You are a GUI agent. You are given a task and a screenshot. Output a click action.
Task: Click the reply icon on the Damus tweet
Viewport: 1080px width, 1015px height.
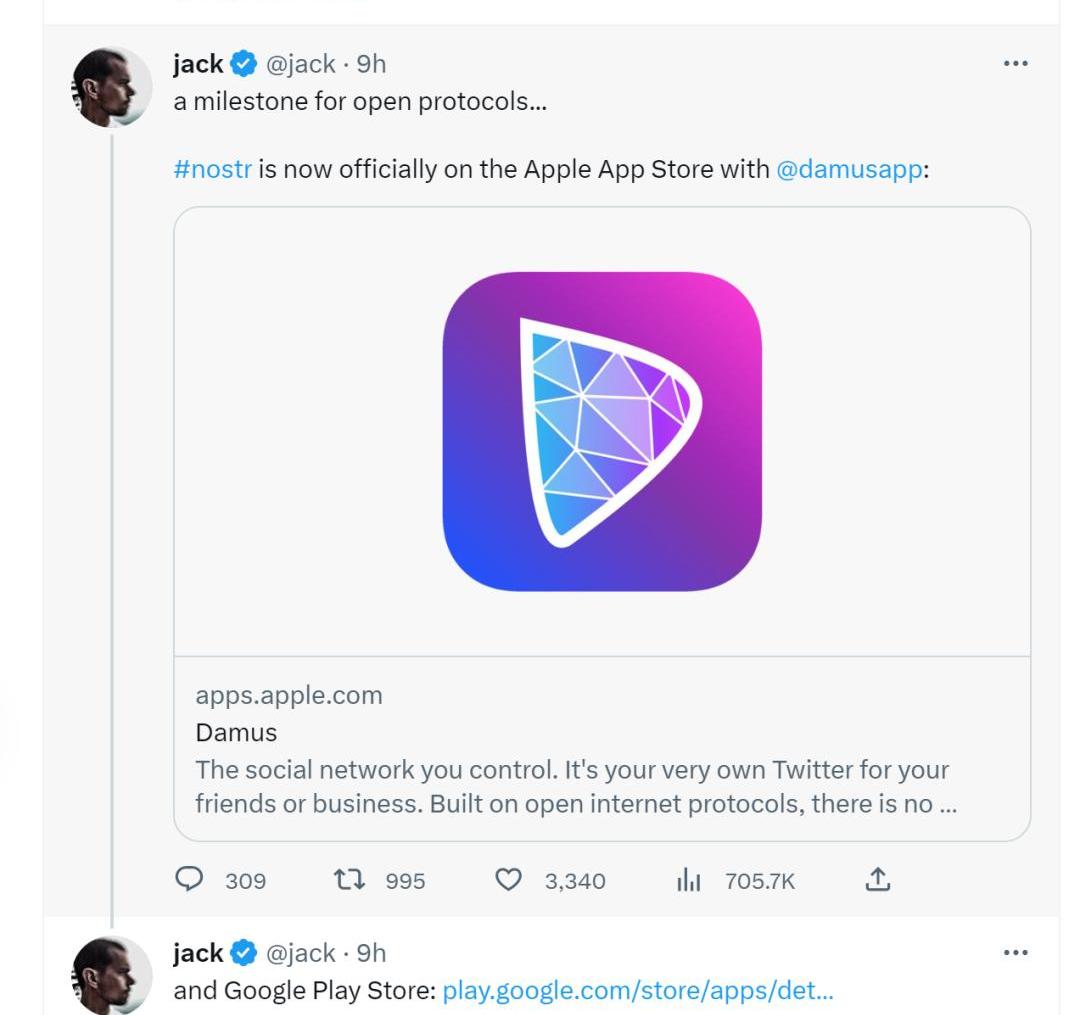coord(189,879)
